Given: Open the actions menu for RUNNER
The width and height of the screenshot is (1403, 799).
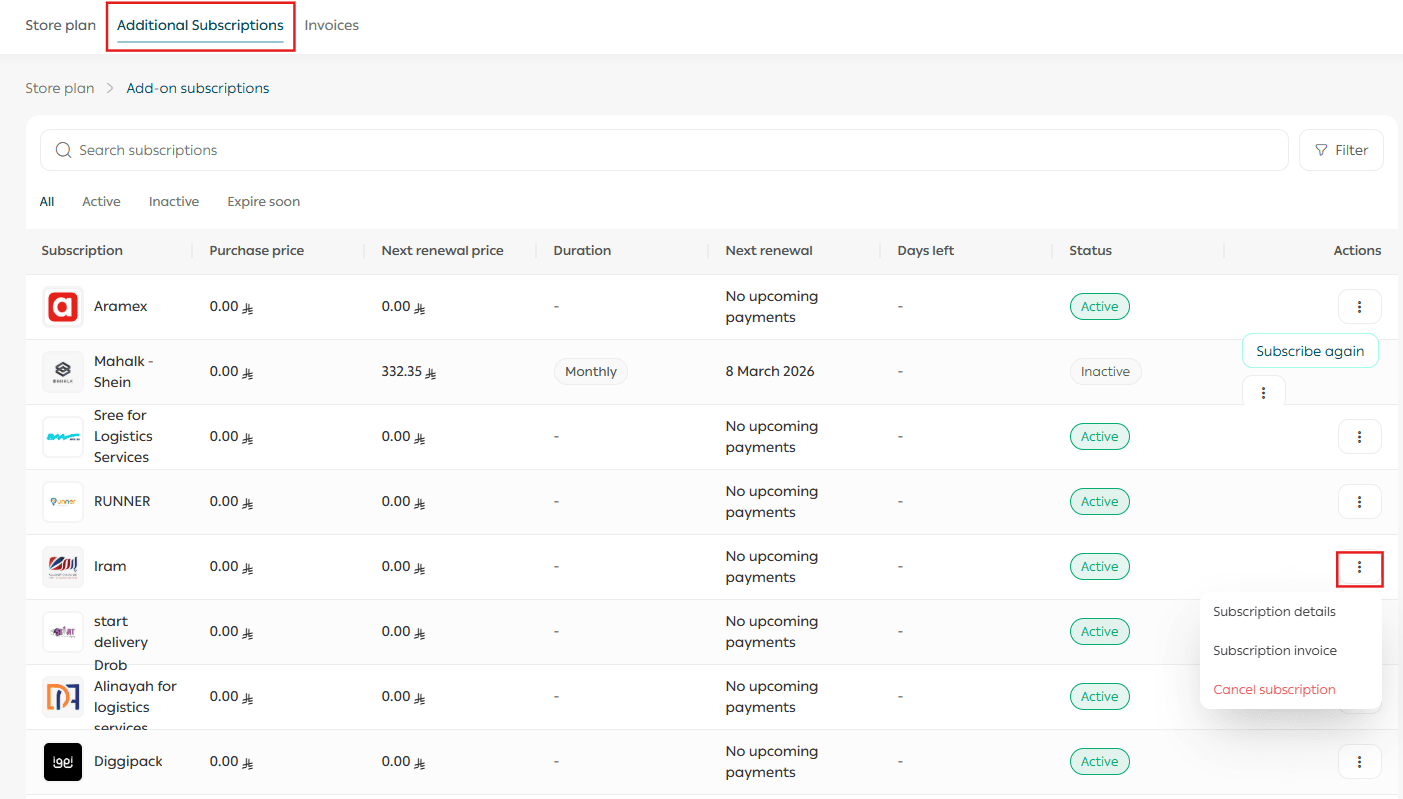Looking at the screenshot, I should [x=1359, y=502].
